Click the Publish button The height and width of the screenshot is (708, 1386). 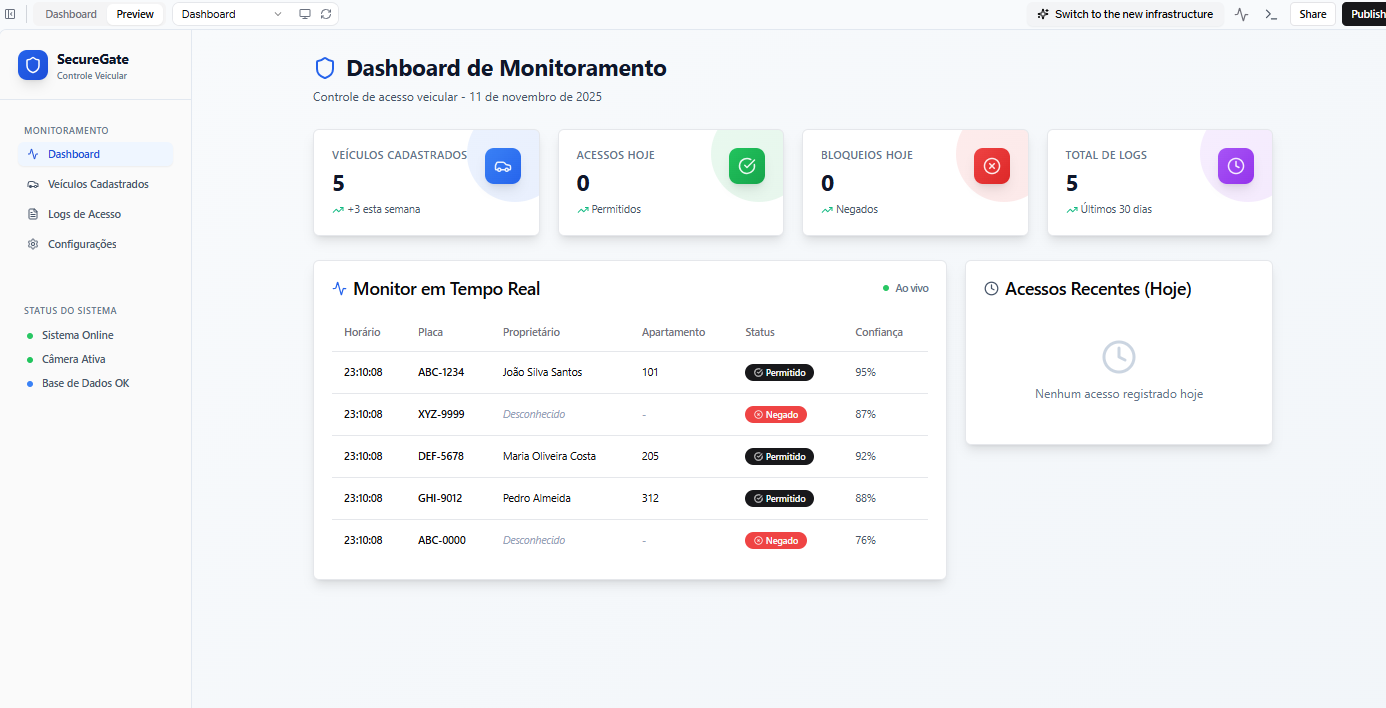point(1364,14)
